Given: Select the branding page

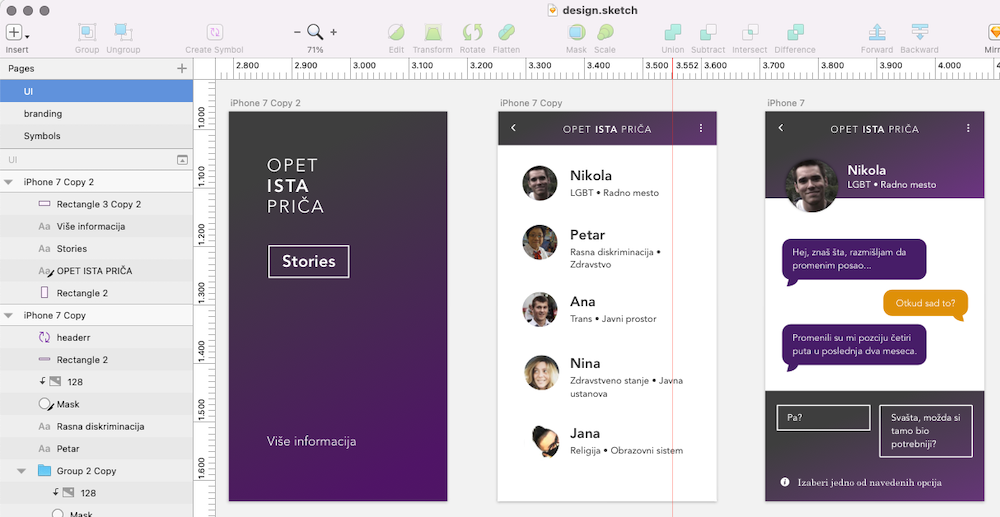Looking at the screenshot, I should tap(96, 113).
